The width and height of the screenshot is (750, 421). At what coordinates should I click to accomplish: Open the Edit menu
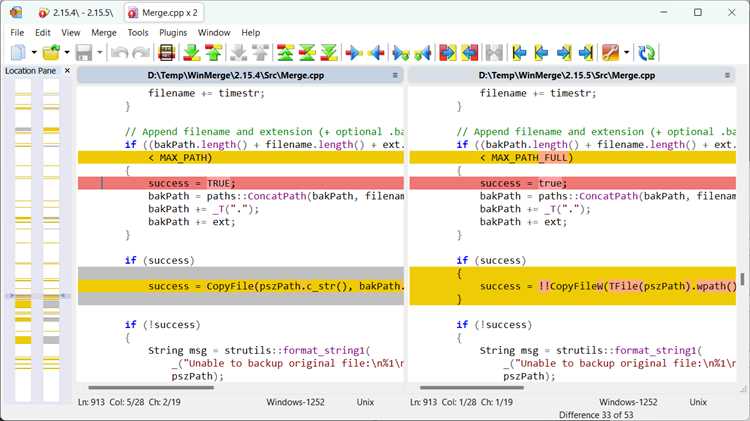coord(43,33)
